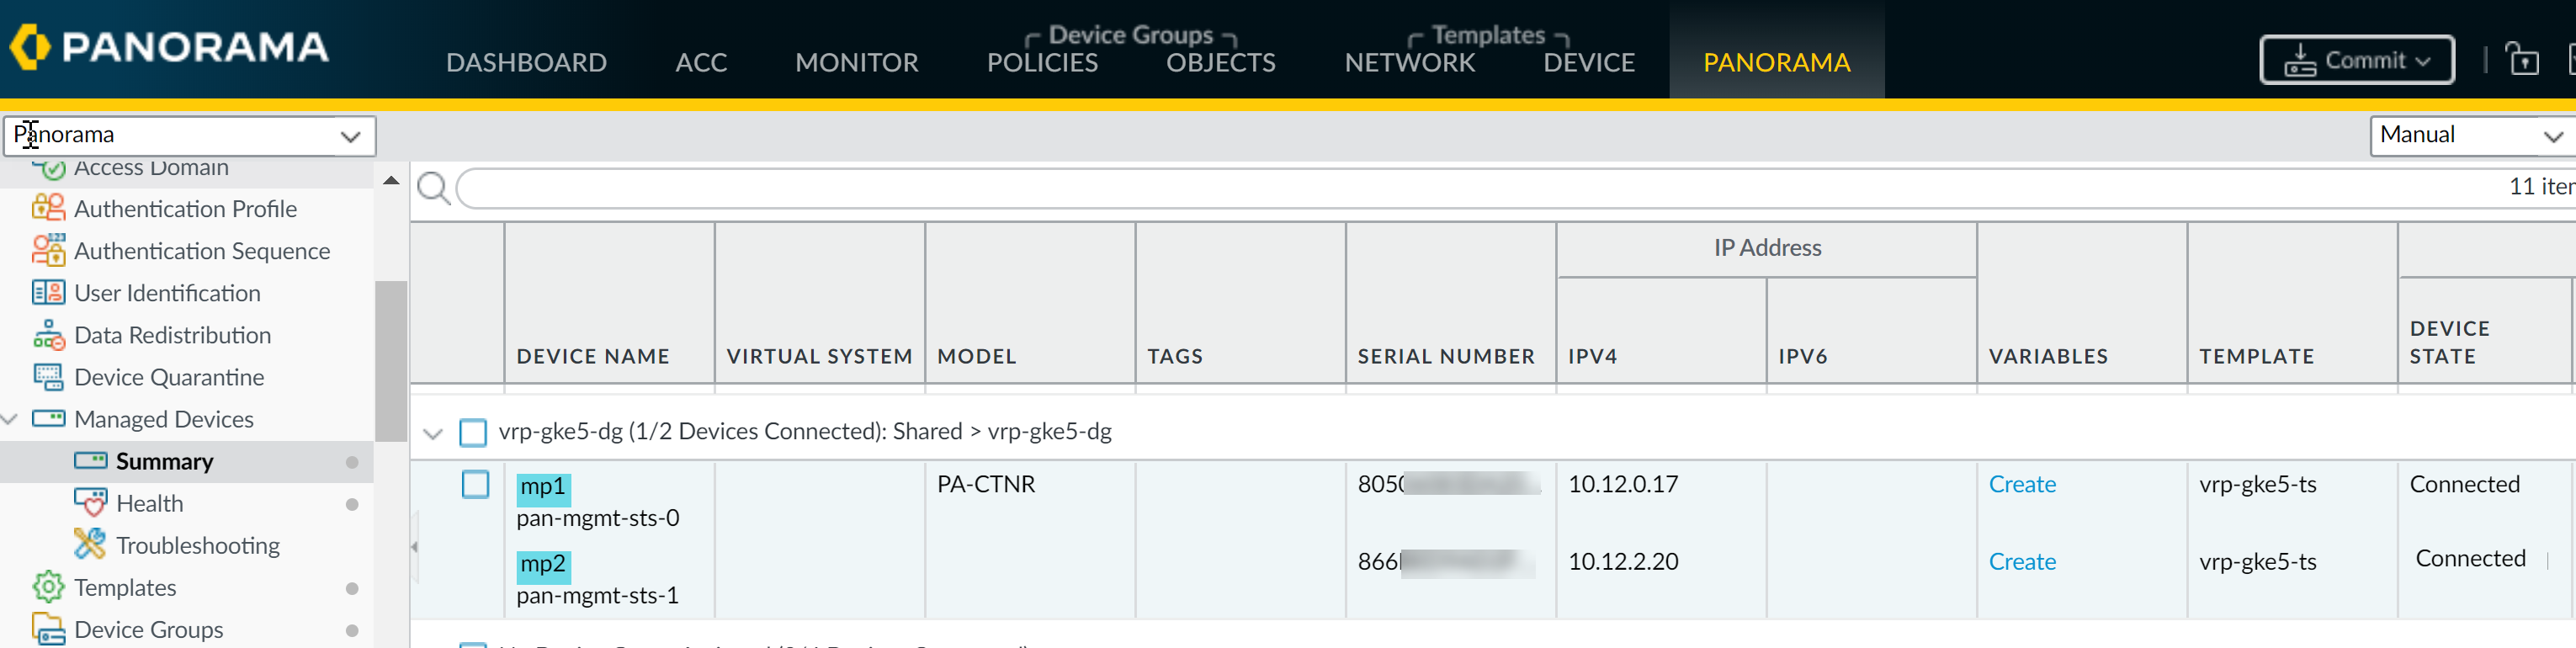Click the Device Quarantine icon

(x=48, y=377)
